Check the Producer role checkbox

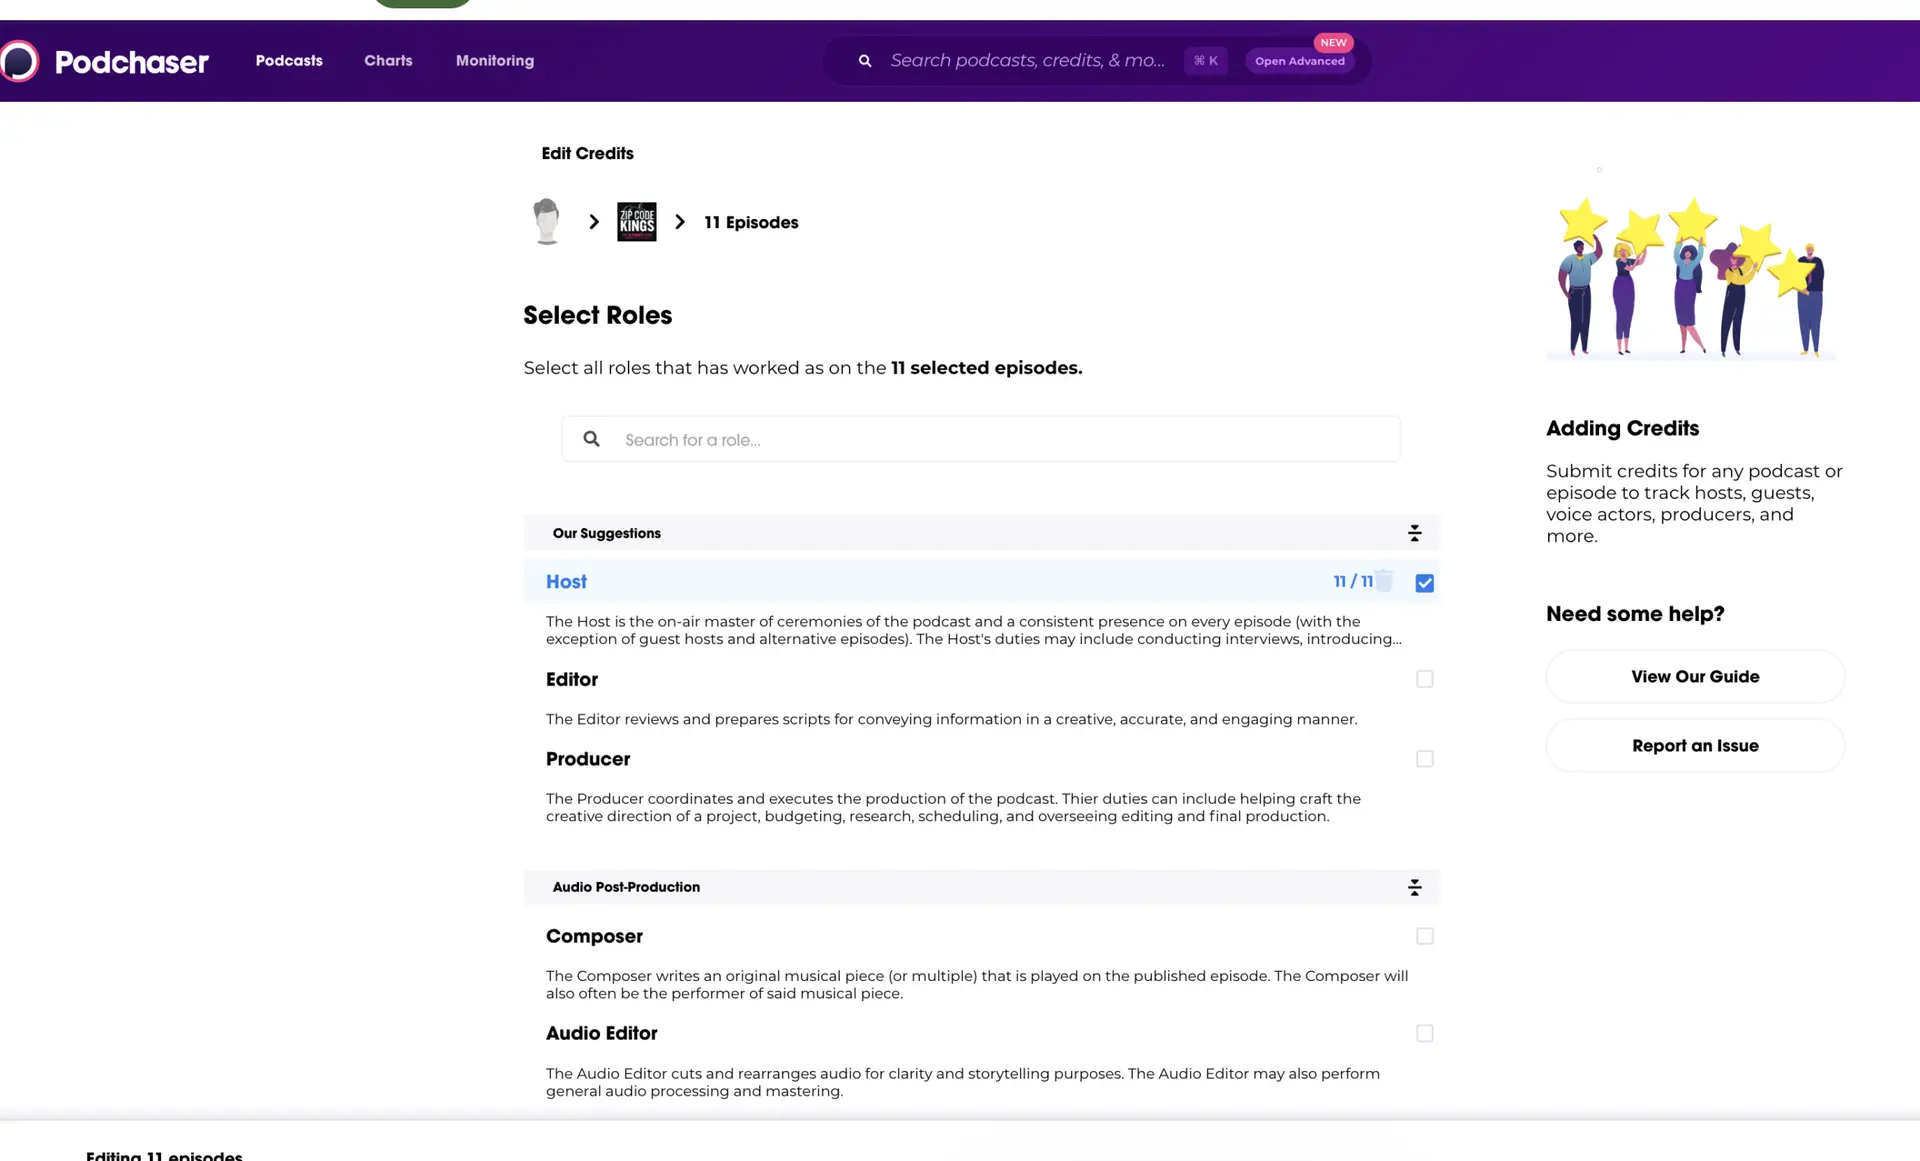(1424, 759)
